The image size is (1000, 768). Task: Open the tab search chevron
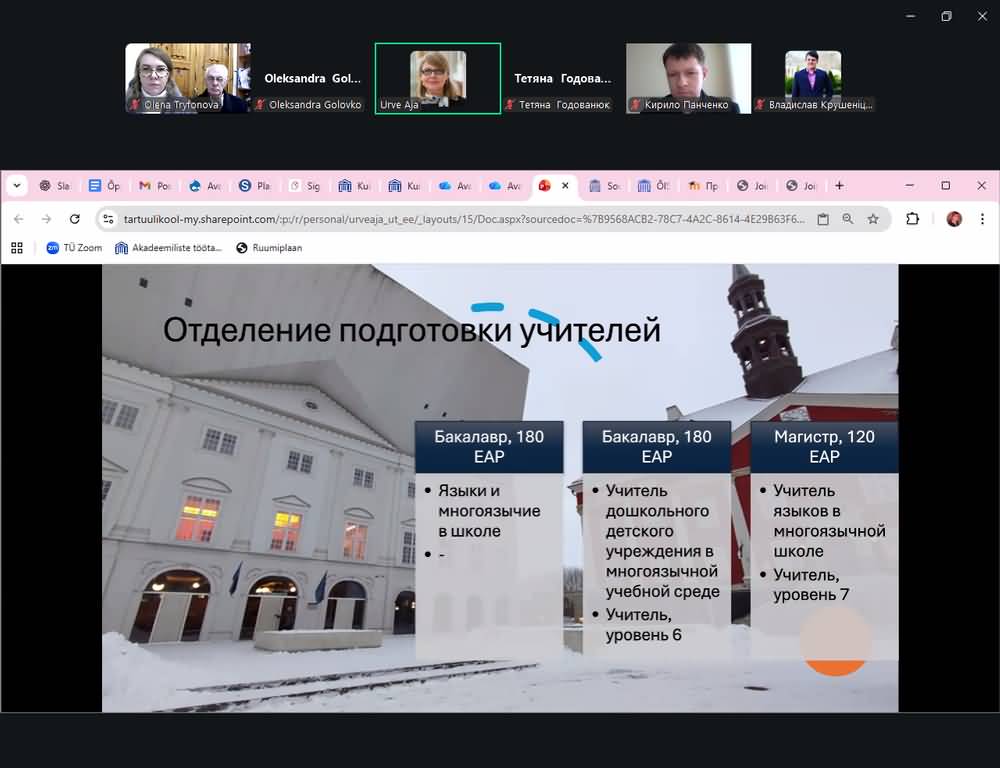[x=15, y=185]
